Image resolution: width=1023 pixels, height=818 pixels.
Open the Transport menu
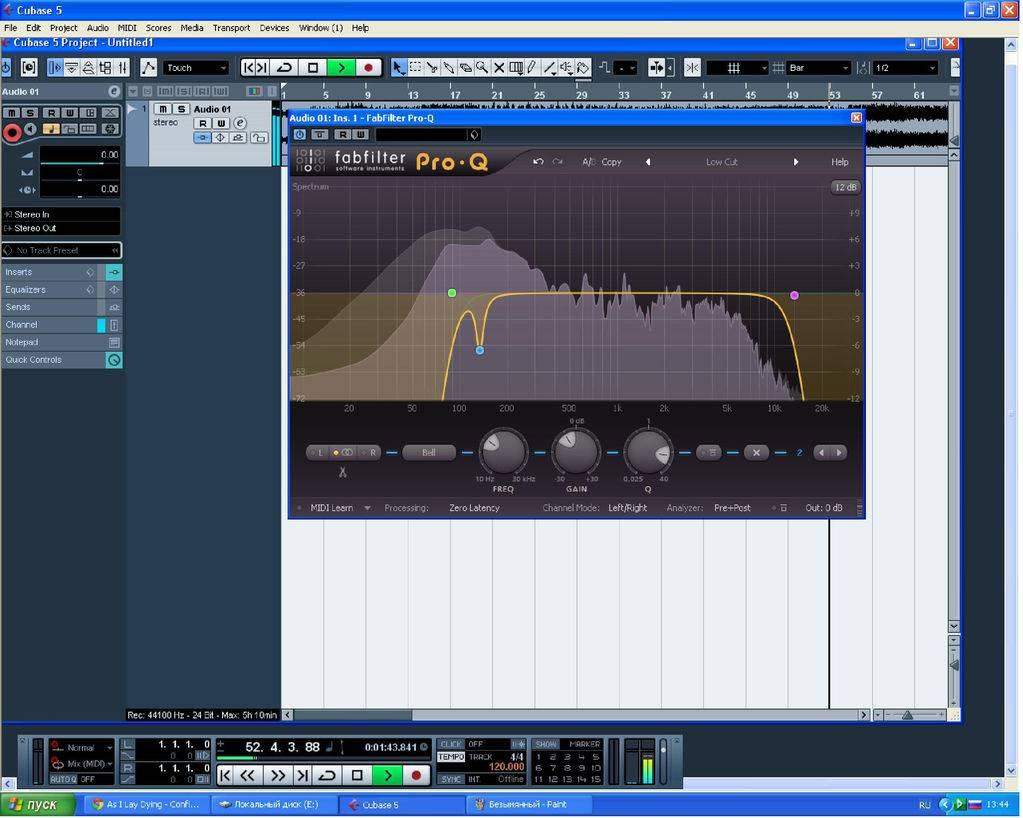(x=231, y=28)
